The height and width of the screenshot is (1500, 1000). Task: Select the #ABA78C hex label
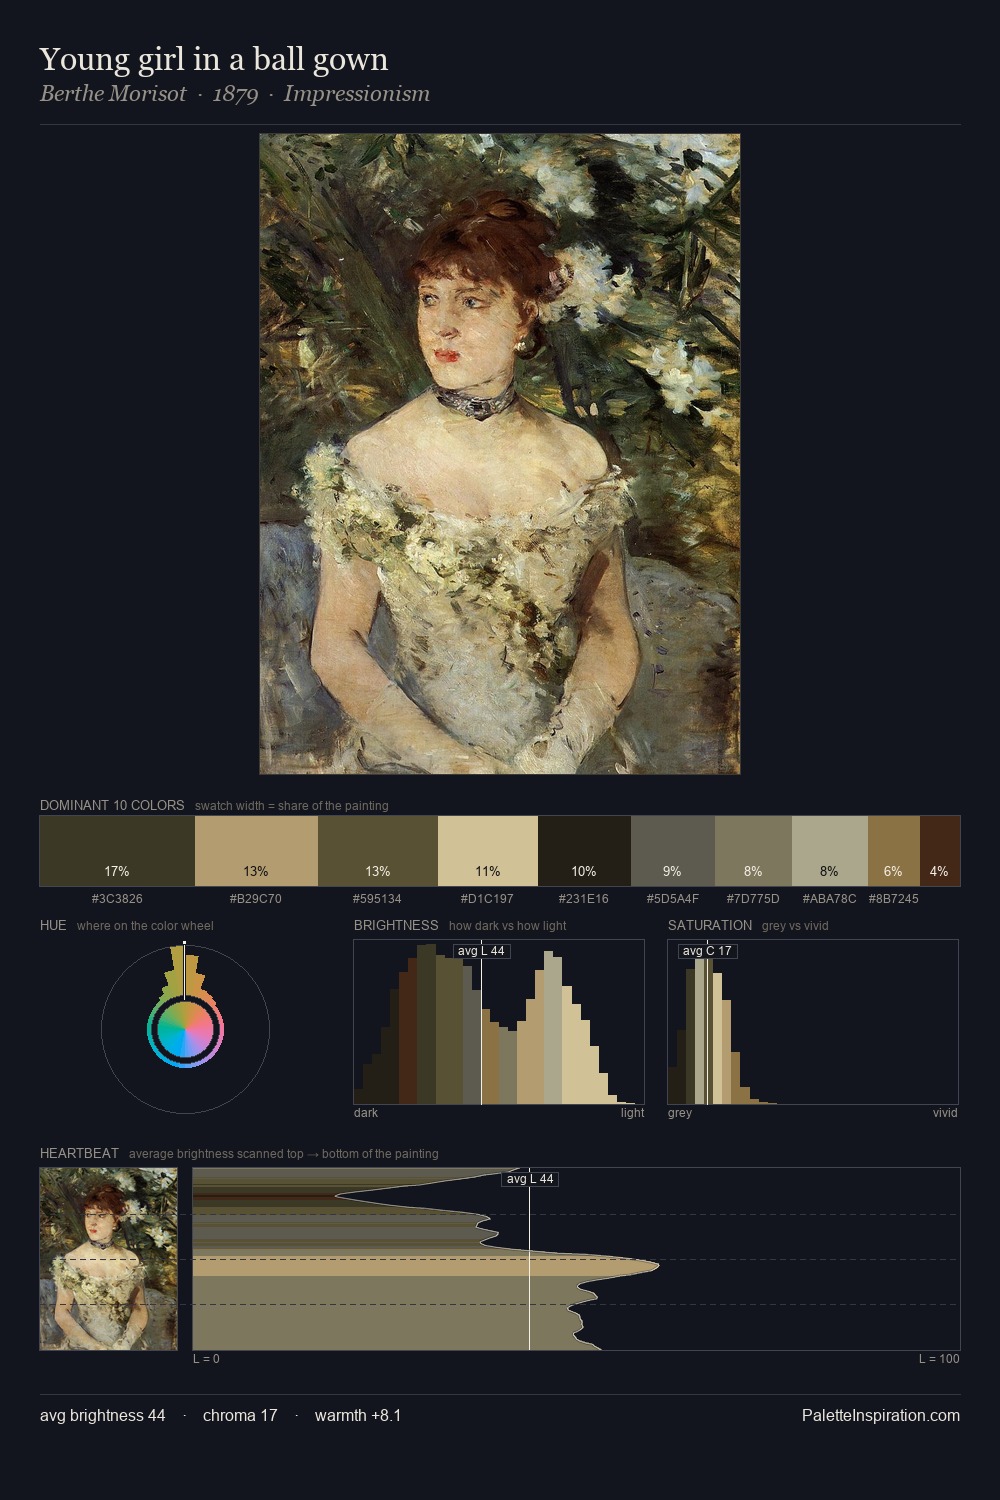point(830,899)
